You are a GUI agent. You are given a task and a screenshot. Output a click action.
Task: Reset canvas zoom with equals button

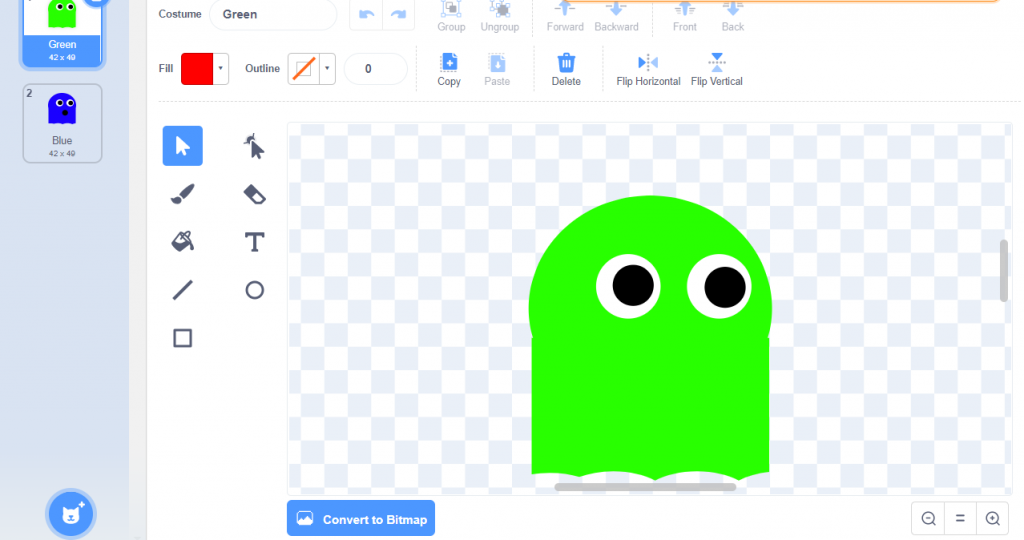tap(960, 518)
